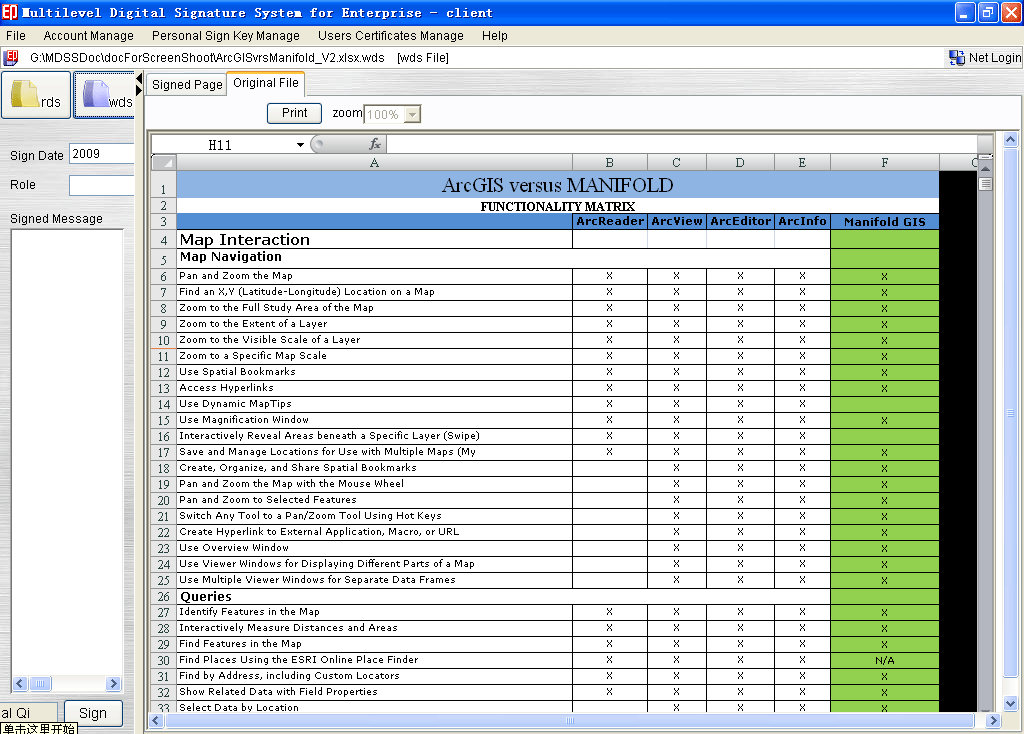Viewport: 1024px width, 734px height.
Task: Select column D header
Action: pos(740,163)
